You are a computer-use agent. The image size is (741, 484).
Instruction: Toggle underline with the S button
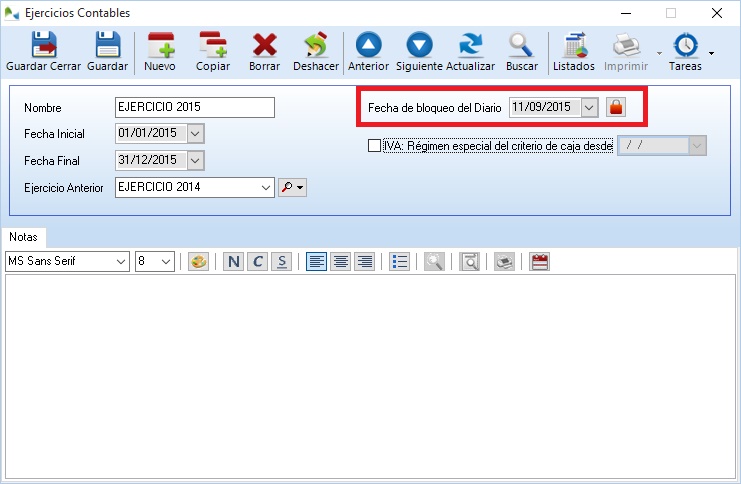(x=282, y=261)
